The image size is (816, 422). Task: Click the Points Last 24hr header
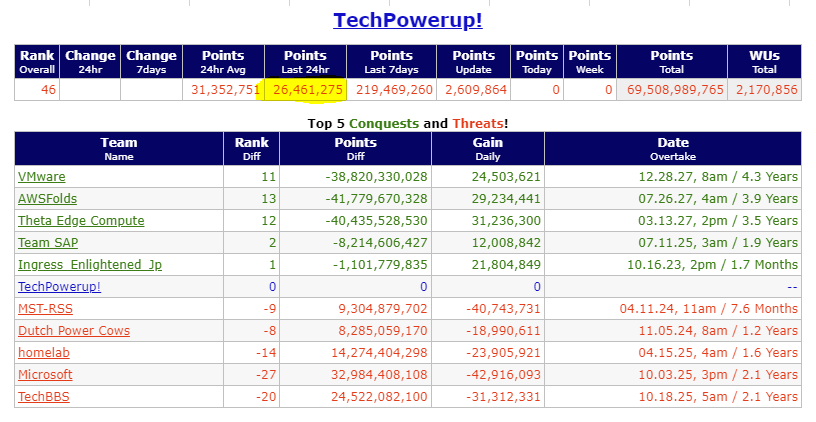[x=305, y=62]
